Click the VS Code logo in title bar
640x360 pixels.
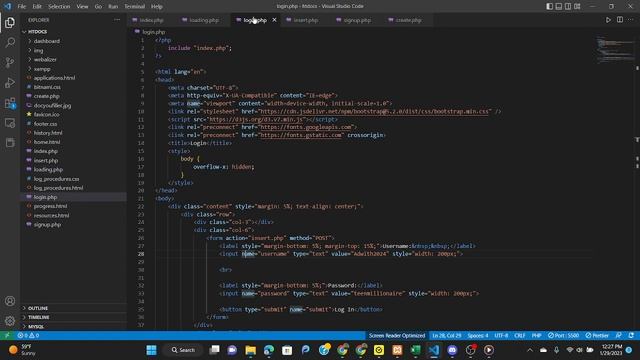pyautogui.click(x=7, y=6)
